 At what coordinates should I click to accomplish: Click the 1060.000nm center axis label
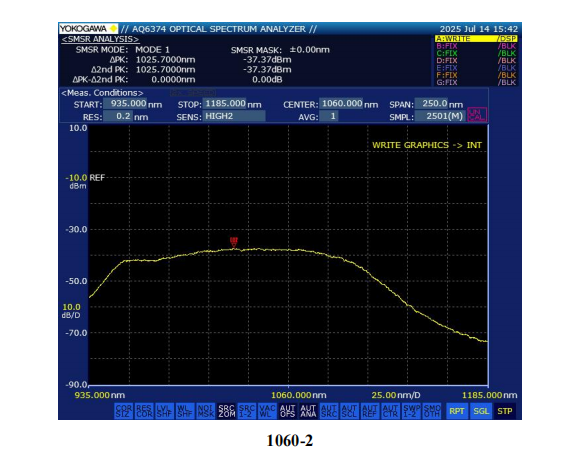pyautogui.click(x=299, y=395)
